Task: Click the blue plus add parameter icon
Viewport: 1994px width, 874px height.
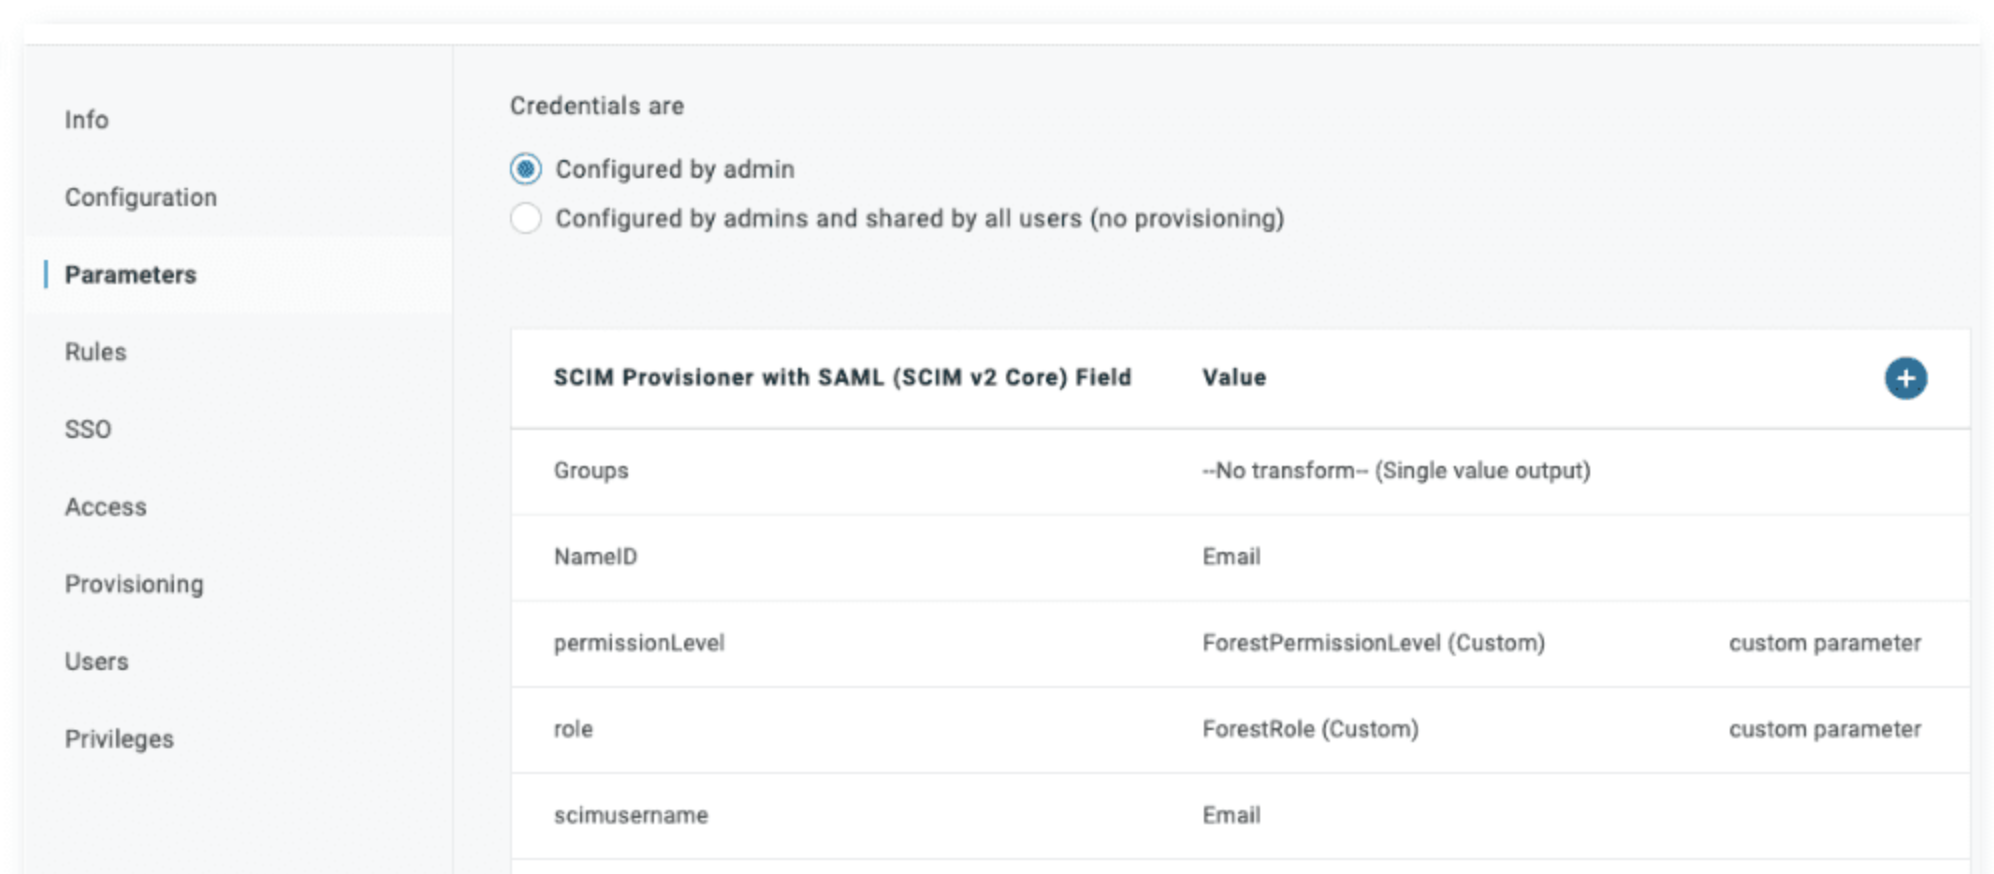Action: click(x=1905, y=378)
